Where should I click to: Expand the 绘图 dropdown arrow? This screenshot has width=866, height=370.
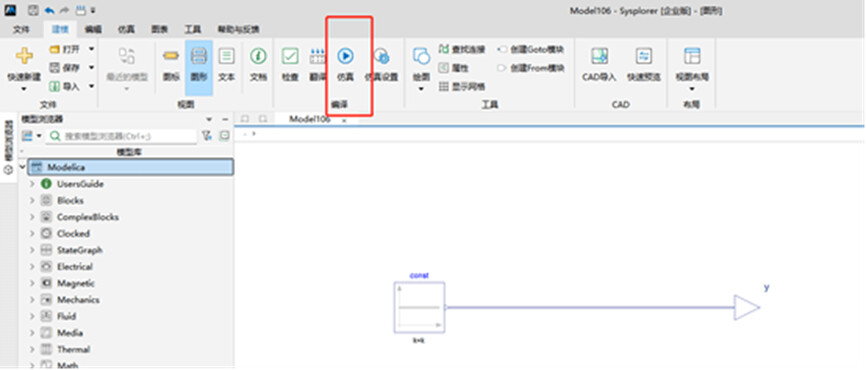[x=421, y=88]
